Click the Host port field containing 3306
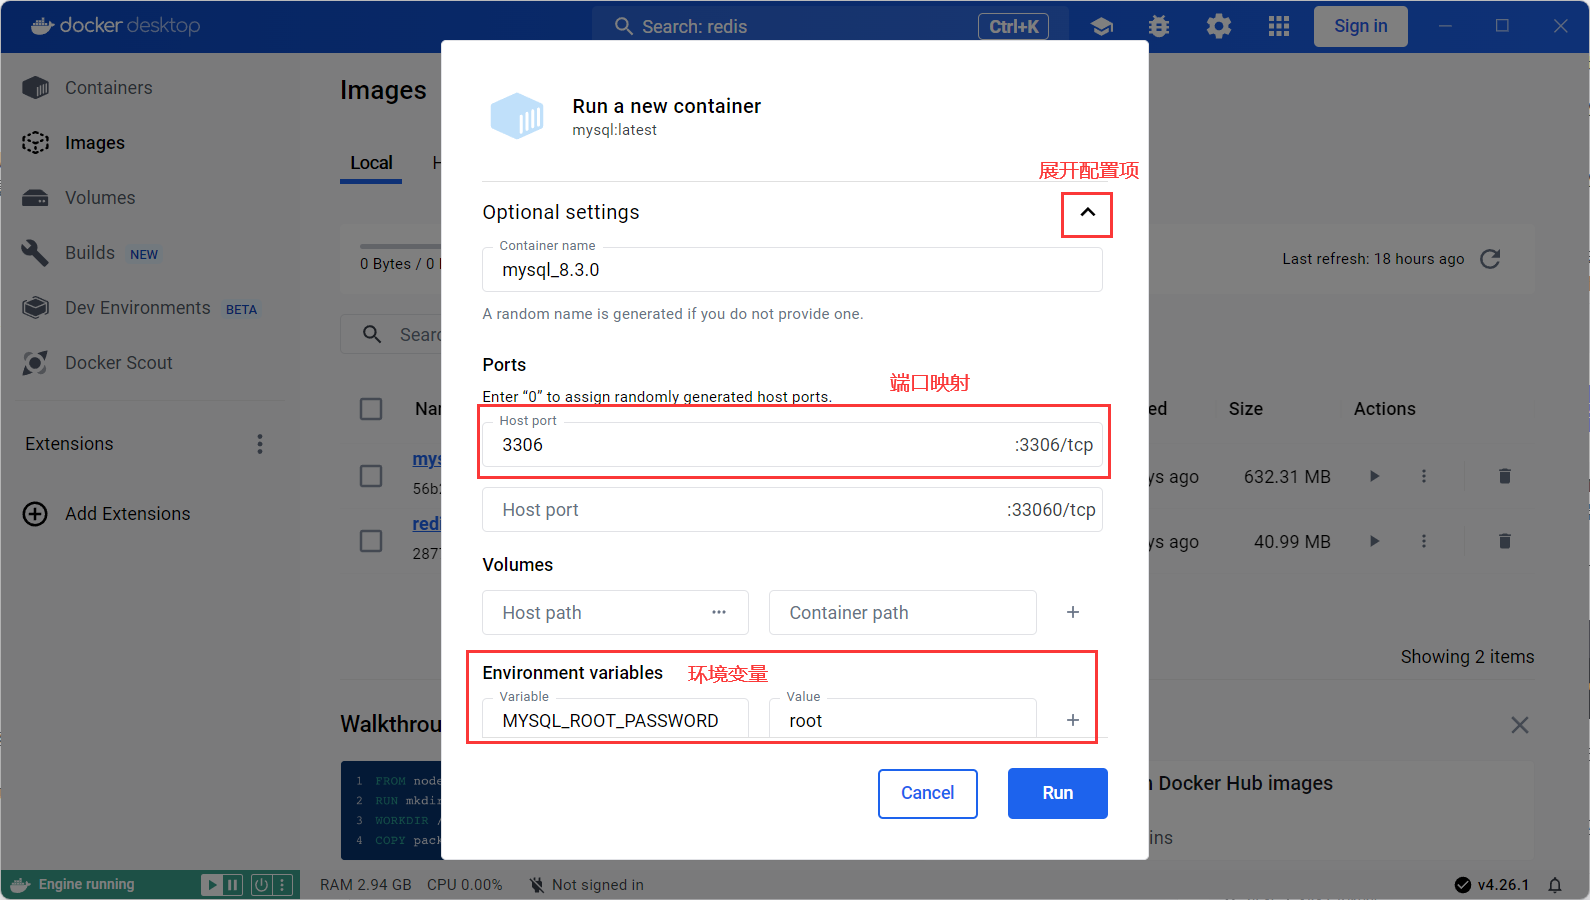 coord(792,445)
